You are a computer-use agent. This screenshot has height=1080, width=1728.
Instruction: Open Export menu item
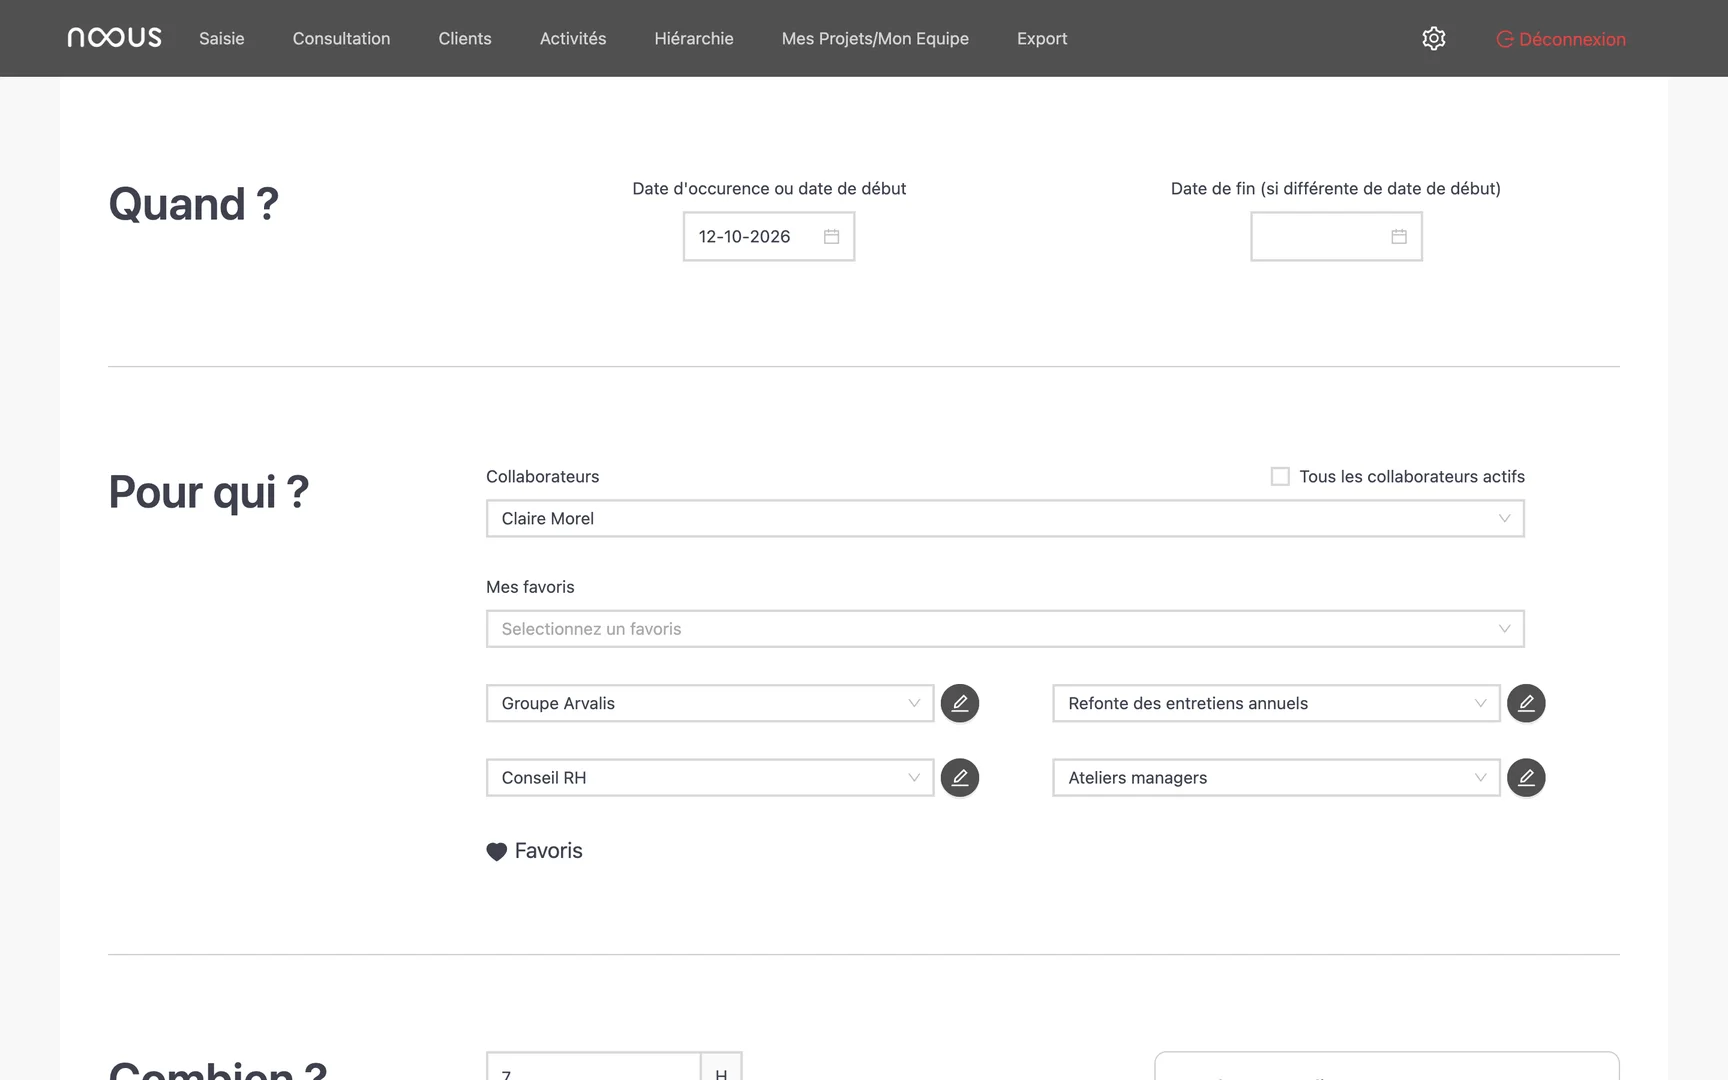[x=1042, y=38]
